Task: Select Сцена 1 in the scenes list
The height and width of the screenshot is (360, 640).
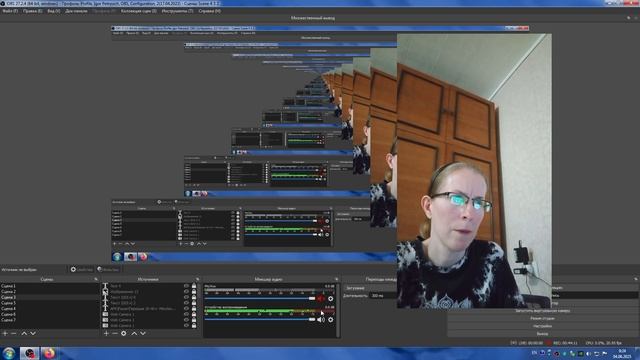Action: pyautogui.click(x=50, y=286)
